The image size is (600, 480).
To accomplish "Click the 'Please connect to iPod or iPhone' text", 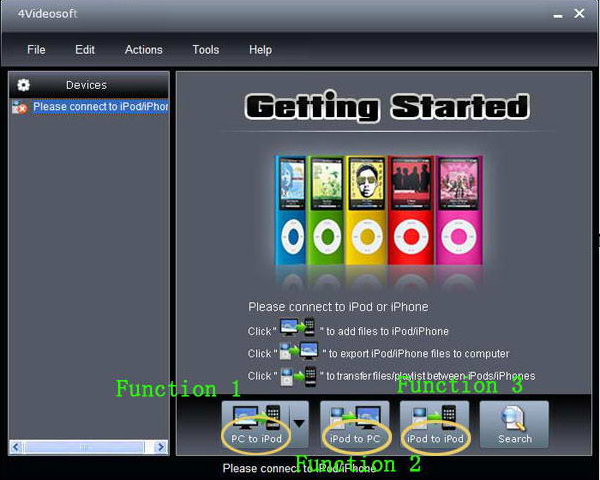I will [338, 307].
